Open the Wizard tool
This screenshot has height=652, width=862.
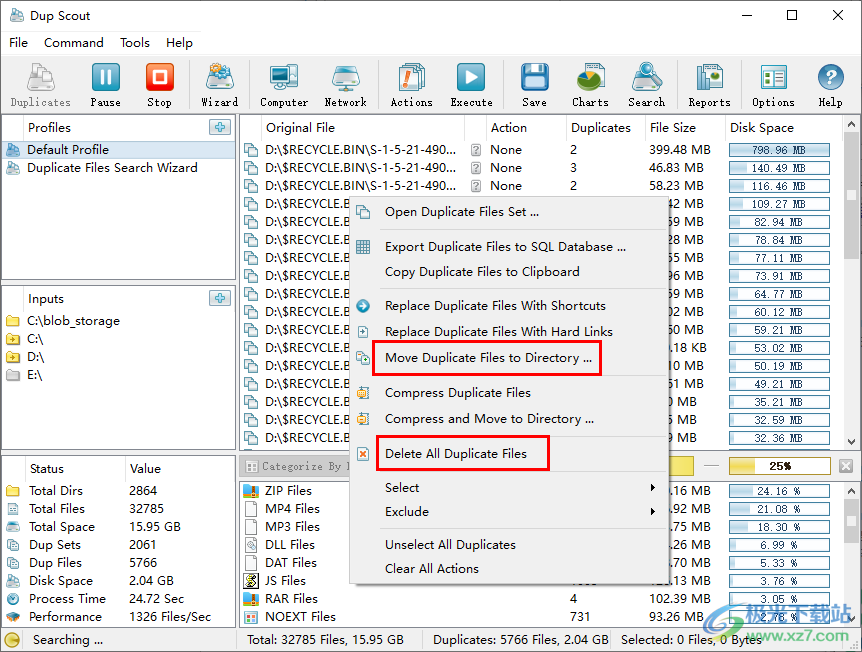(x=219, y=85)
